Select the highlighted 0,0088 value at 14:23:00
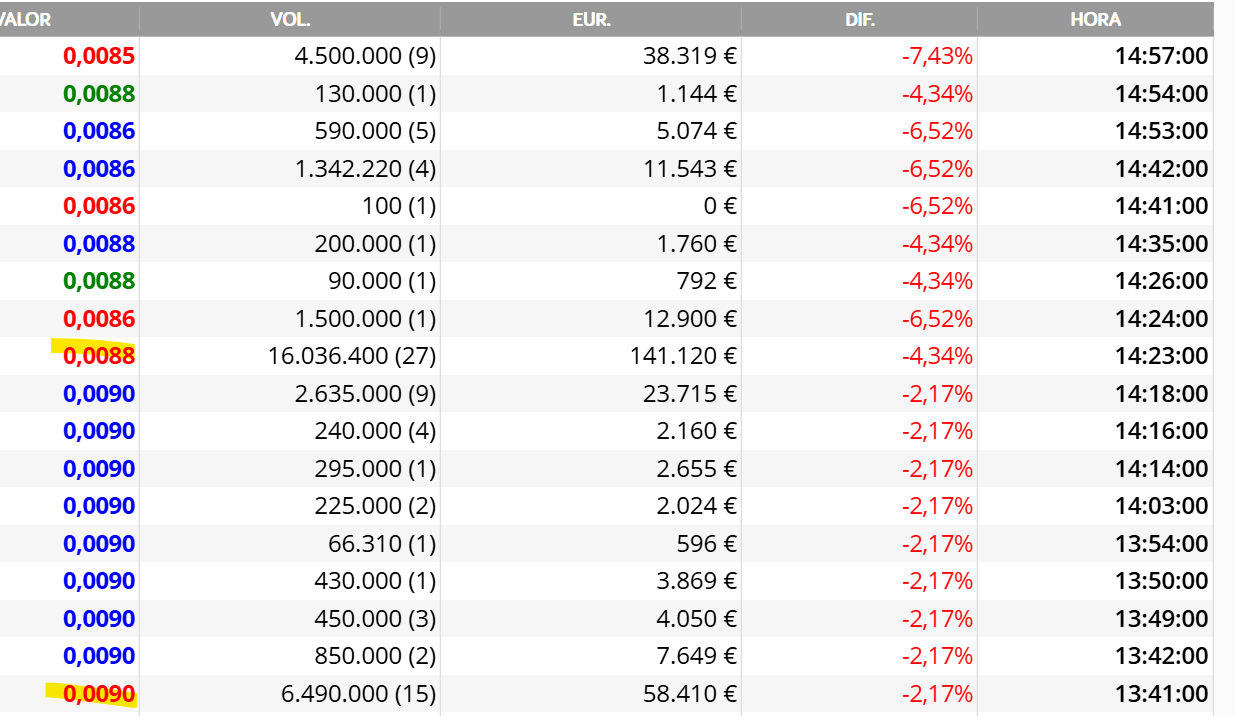The width and height of the screenshot is (1235, 716). [99, 356]
